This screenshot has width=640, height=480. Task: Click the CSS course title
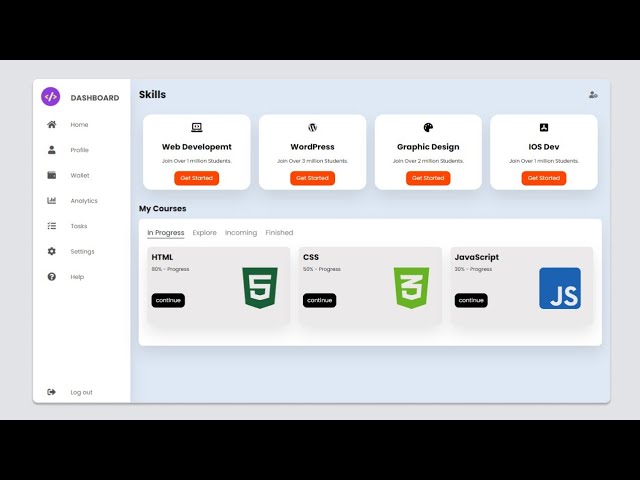[311, 257]
